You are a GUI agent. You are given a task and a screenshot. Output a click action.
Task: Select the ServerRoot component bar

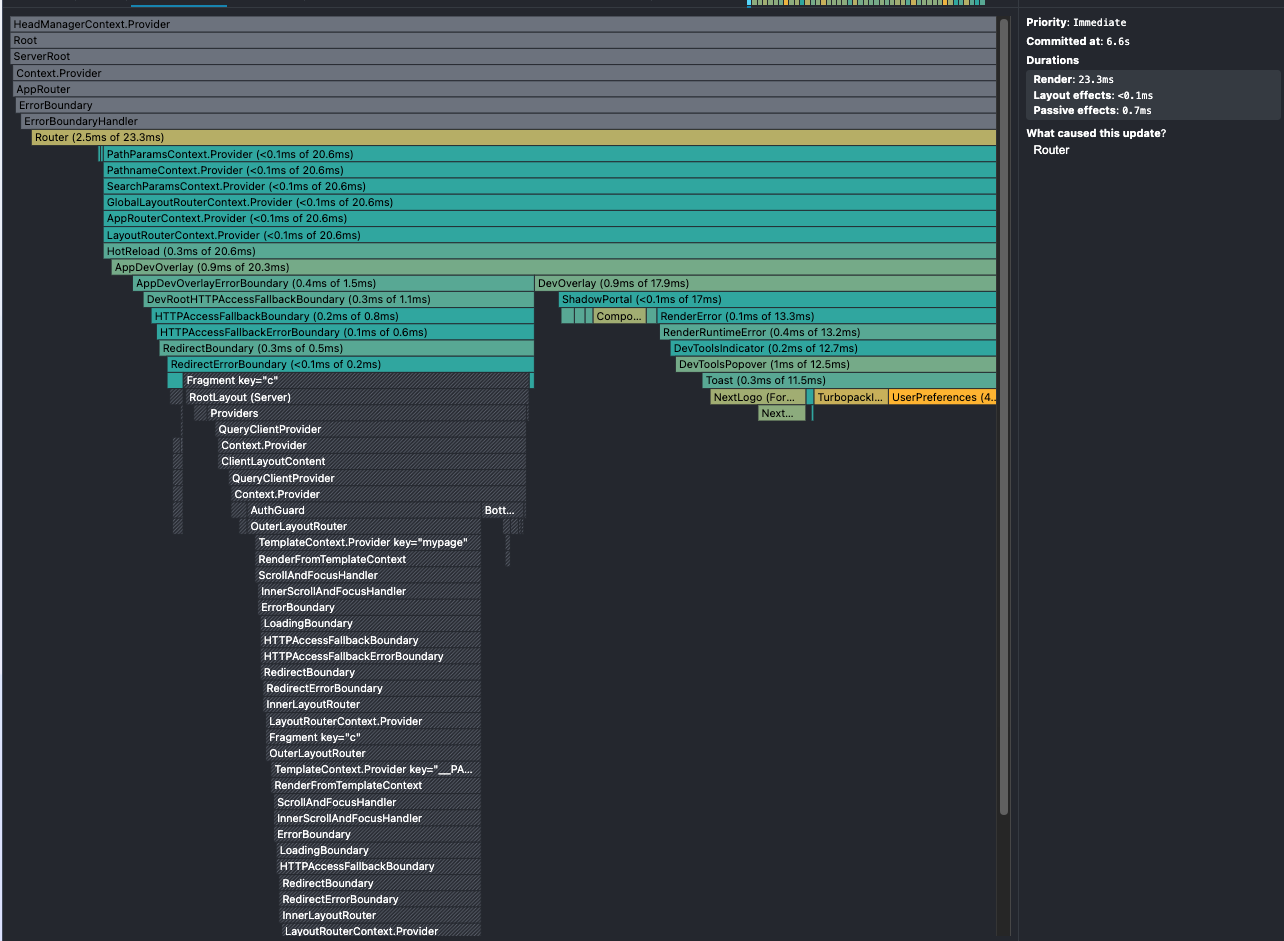[503, 57]
